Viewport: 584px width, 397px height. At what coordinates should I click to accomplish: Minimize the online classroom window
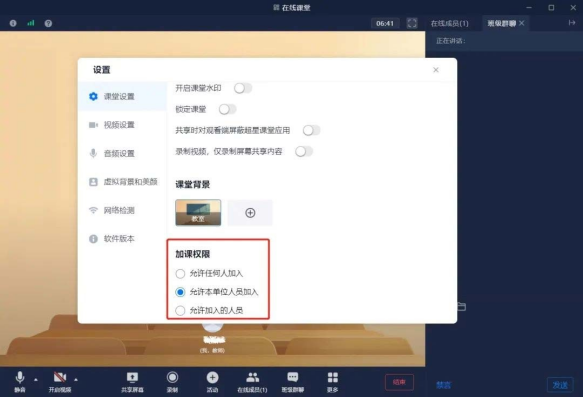(x=529, y=7)
